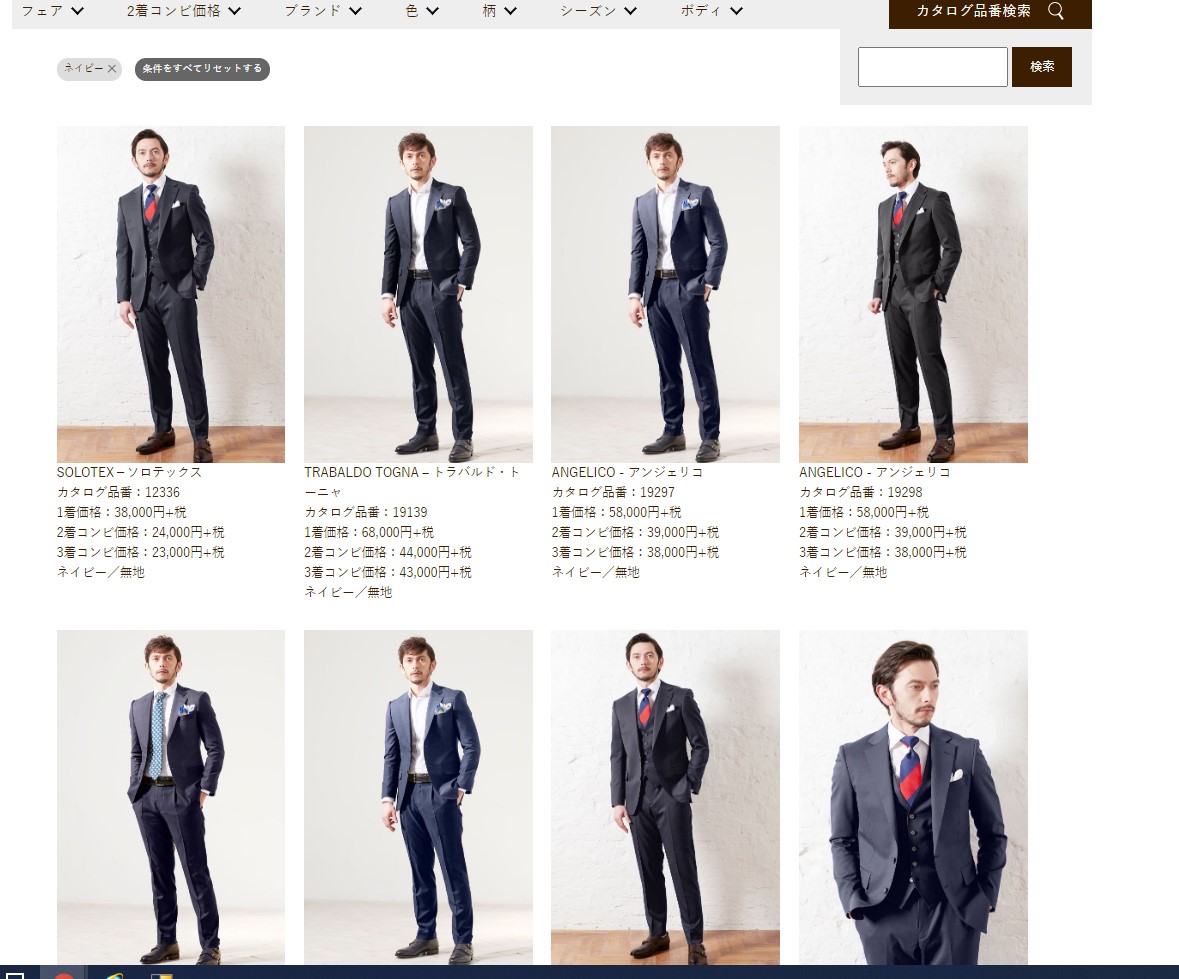Viewport: 1179px width, 979px height.
Task: Select TRABALDO TOGNA suit 19139 image
Action: [x=418, y=294]
